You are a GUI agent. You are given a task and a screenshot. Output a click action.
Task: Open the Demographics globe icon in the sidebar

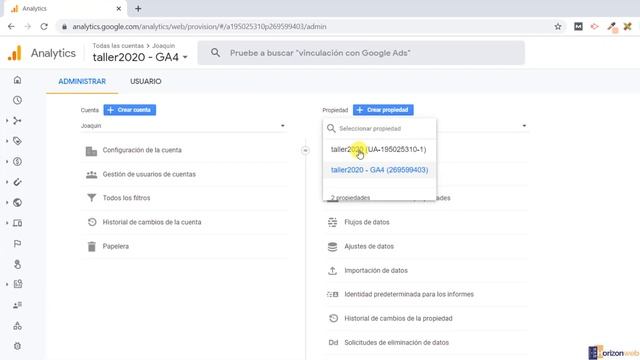pyautogui.click(x=17, y=202)
